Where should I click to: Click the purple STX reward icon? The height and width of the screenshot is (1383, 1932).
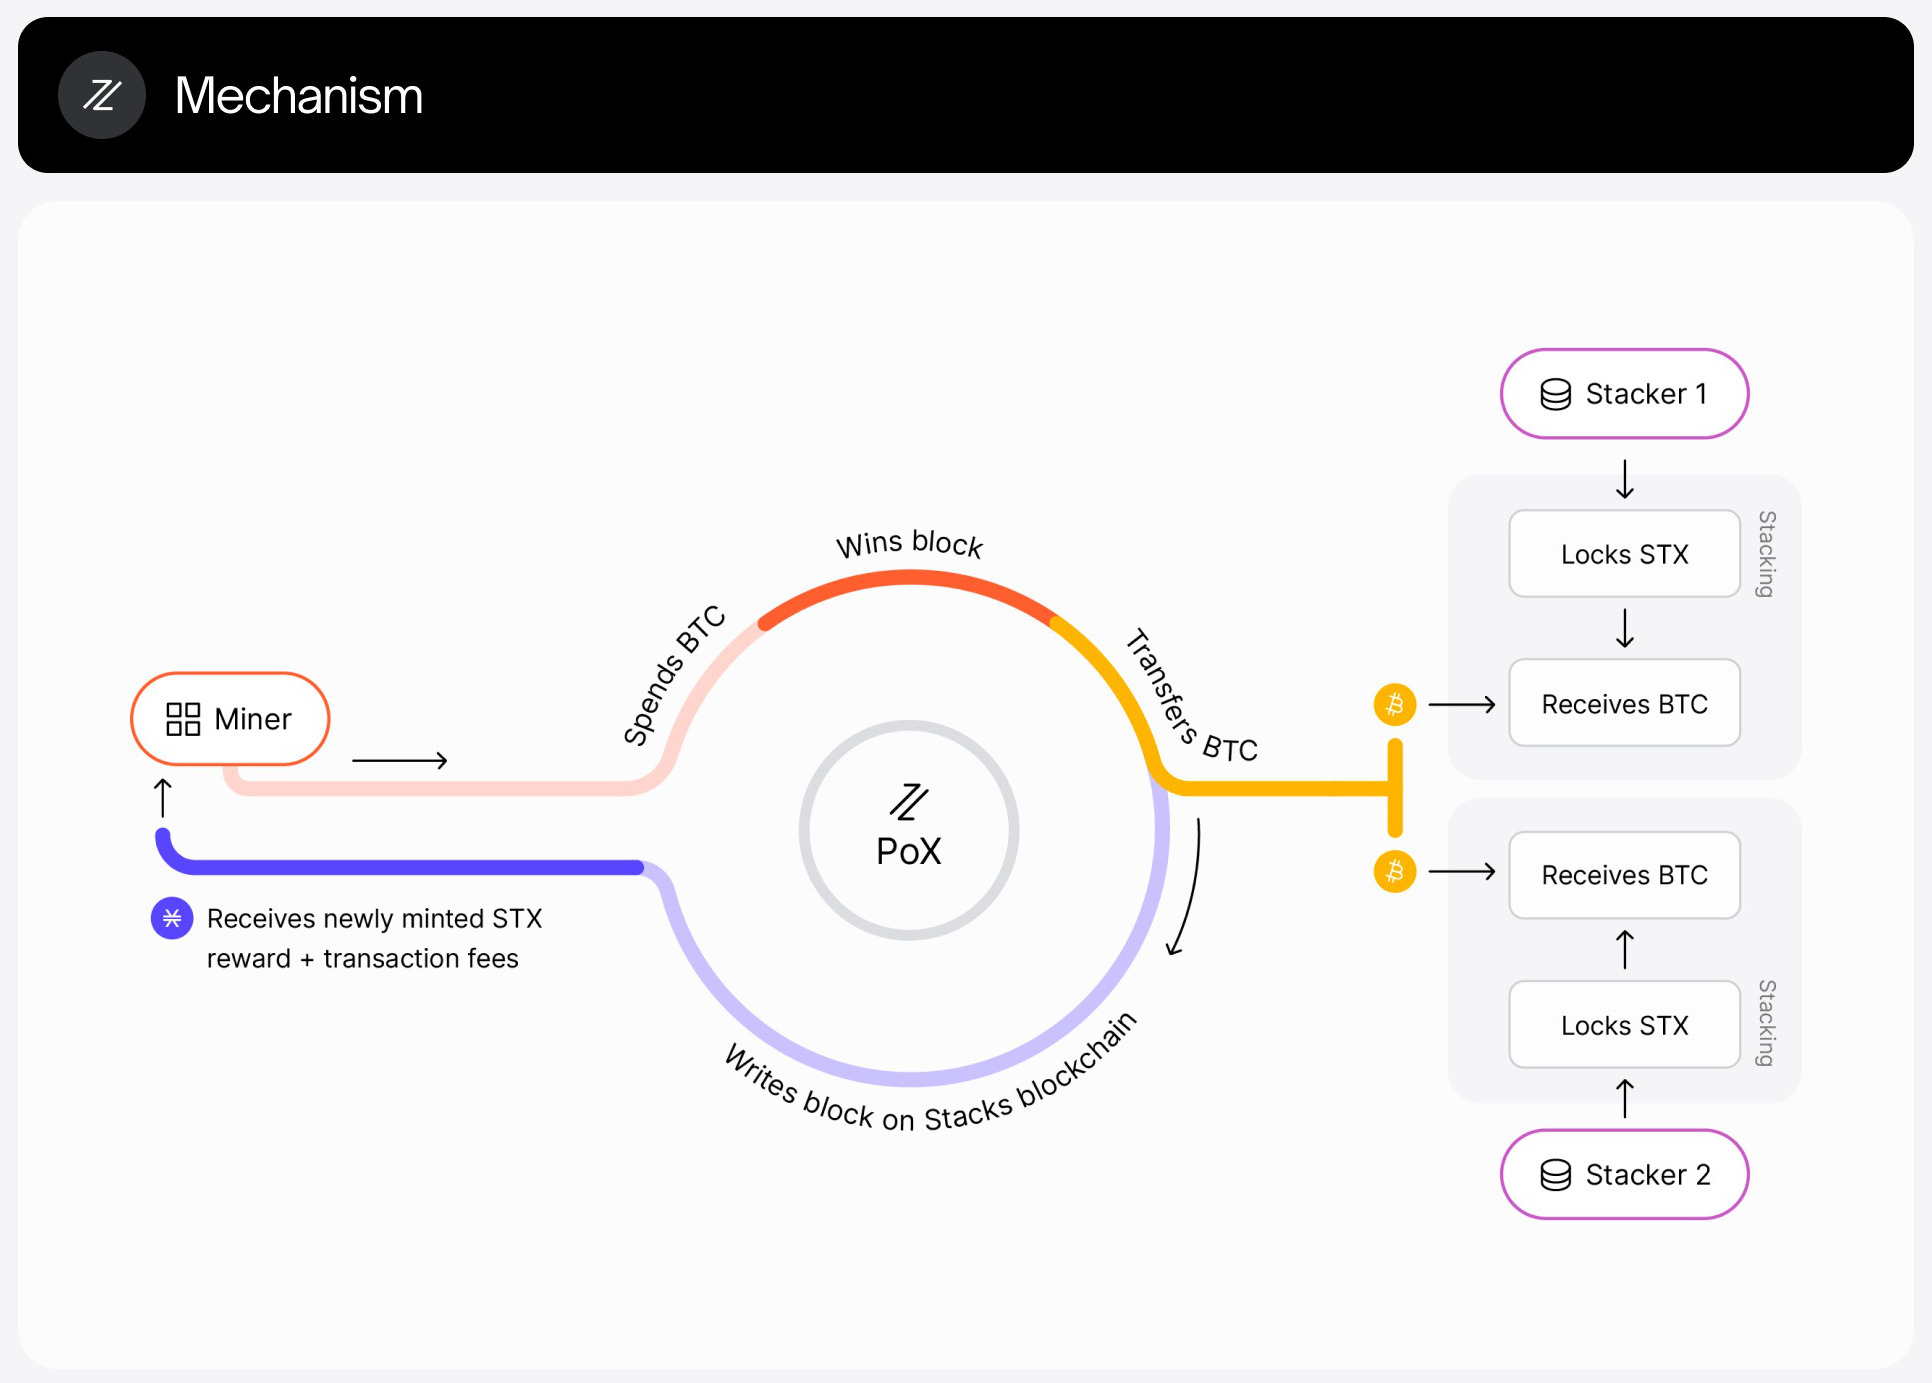pyautogui.click(x=172, y=918)
